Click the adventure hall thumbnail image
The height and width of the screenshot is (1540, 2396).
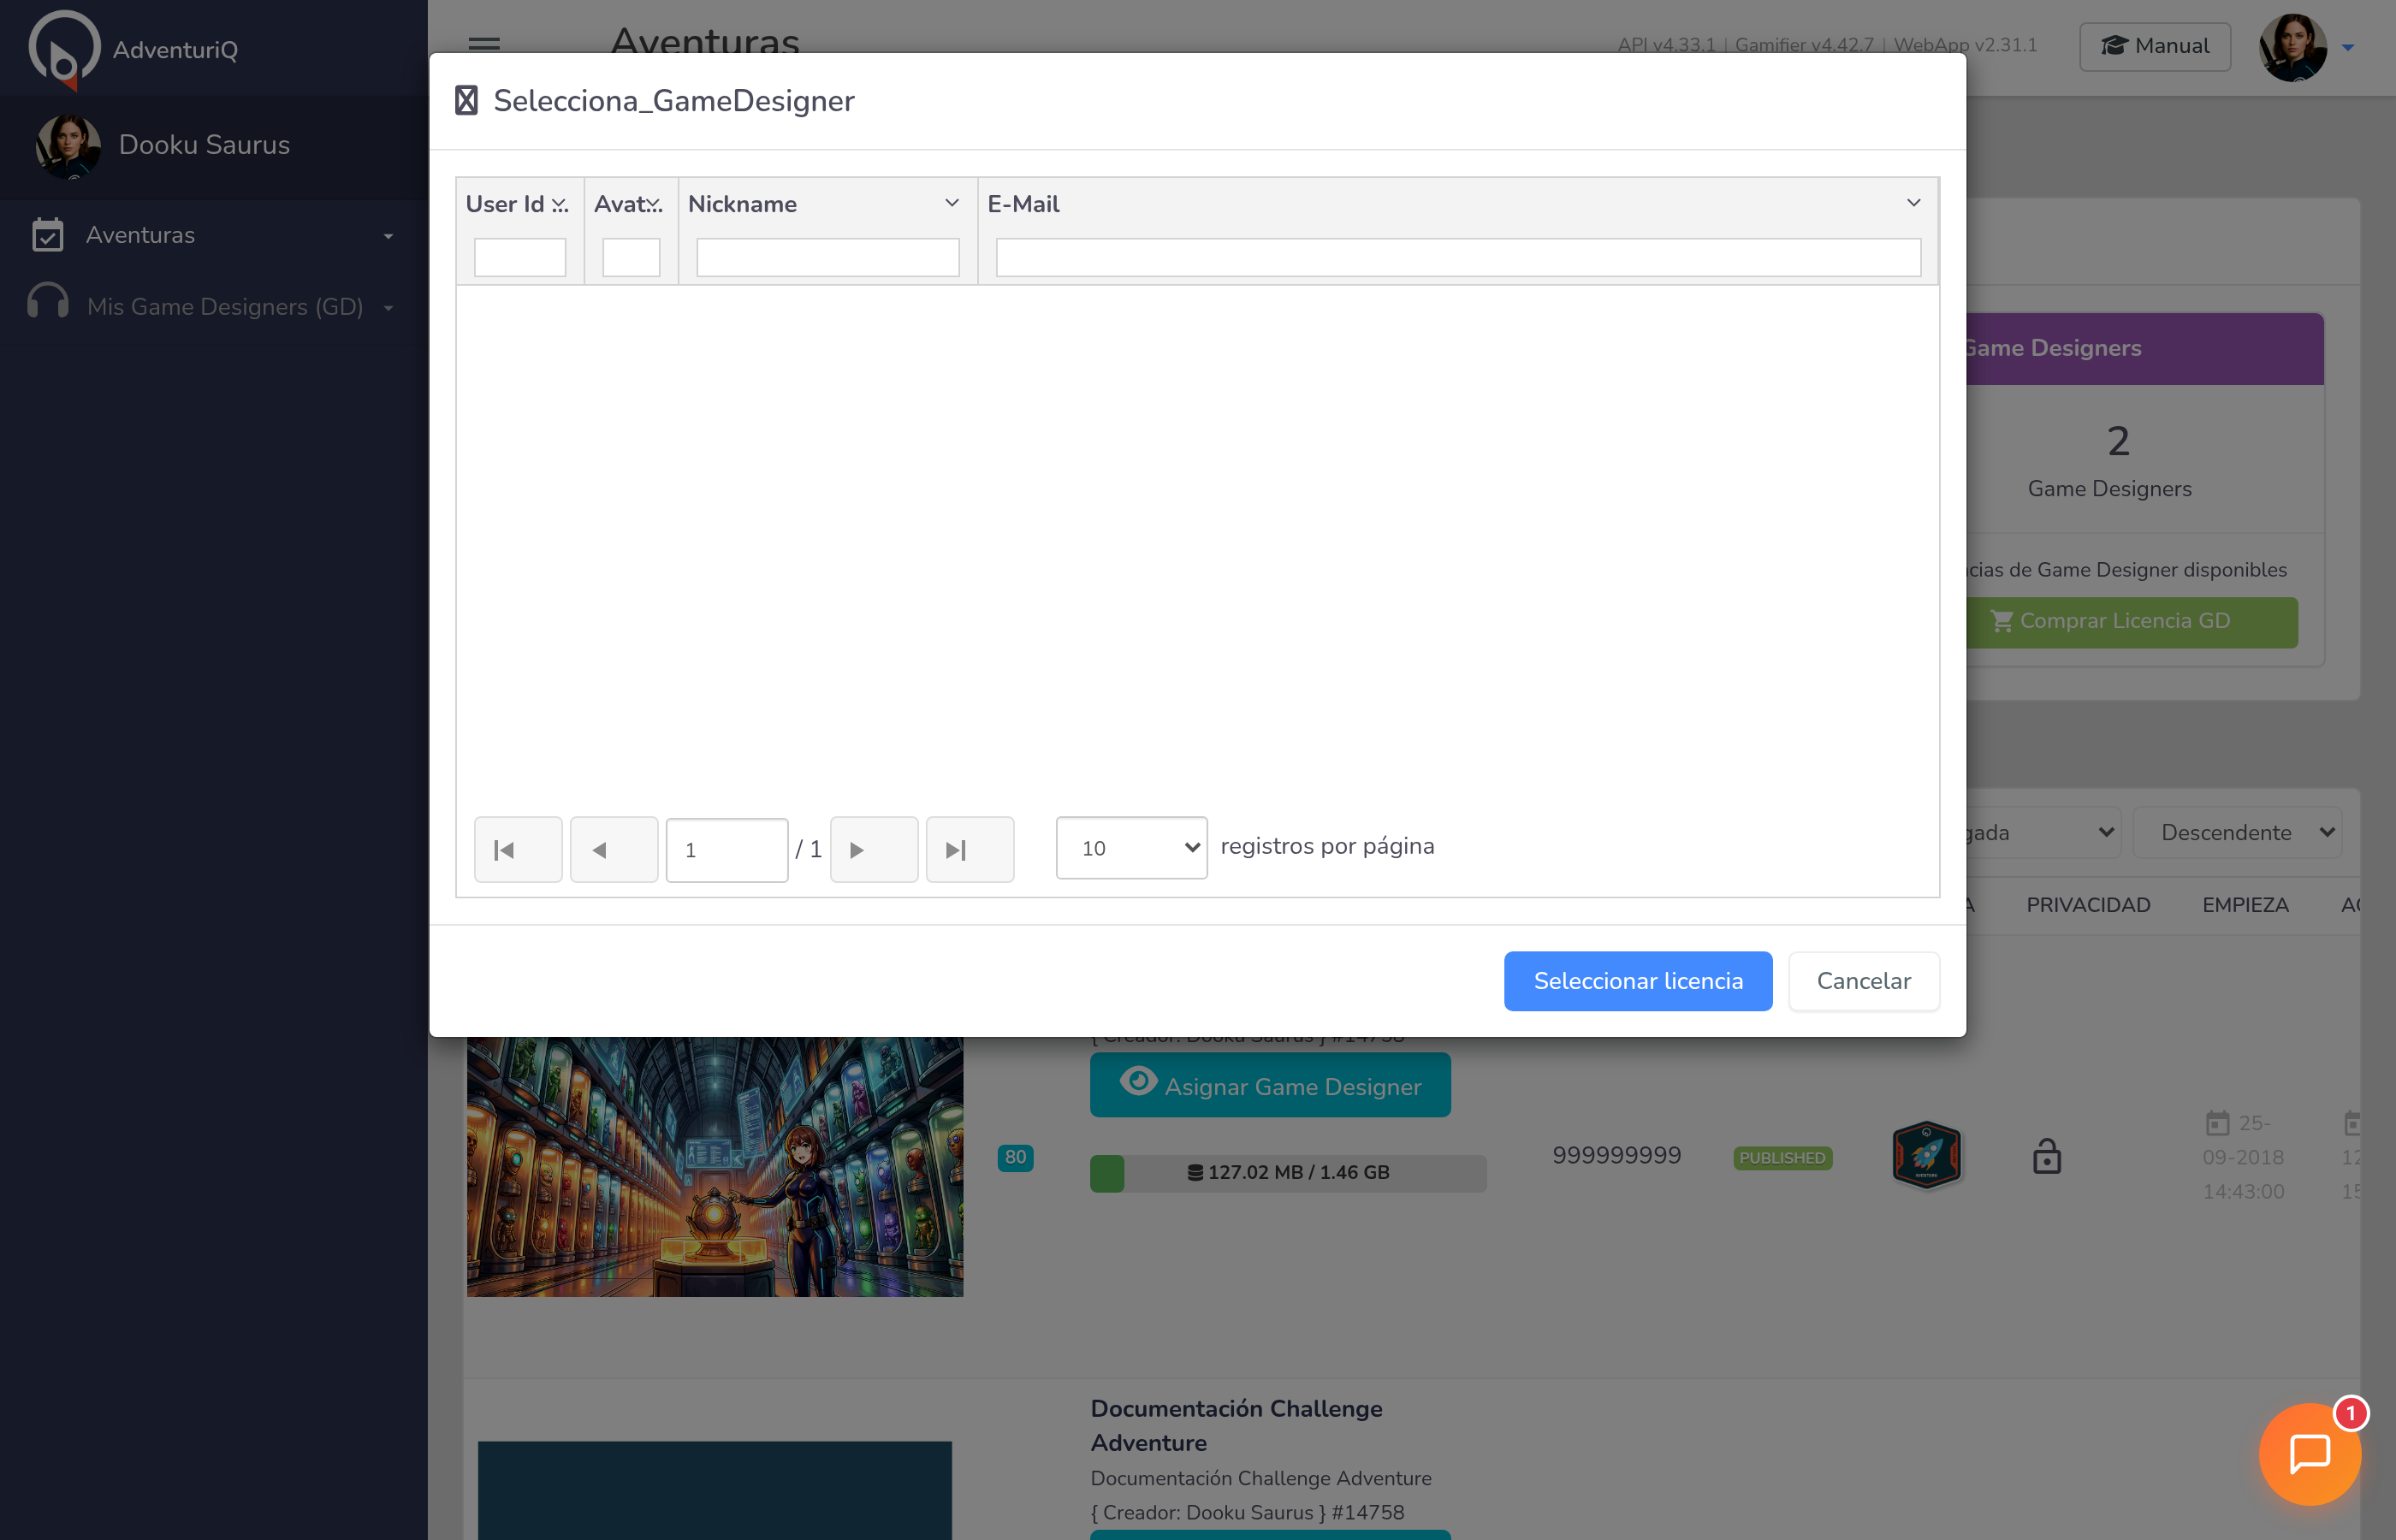pyautogui.click(x=714, y=1166)
